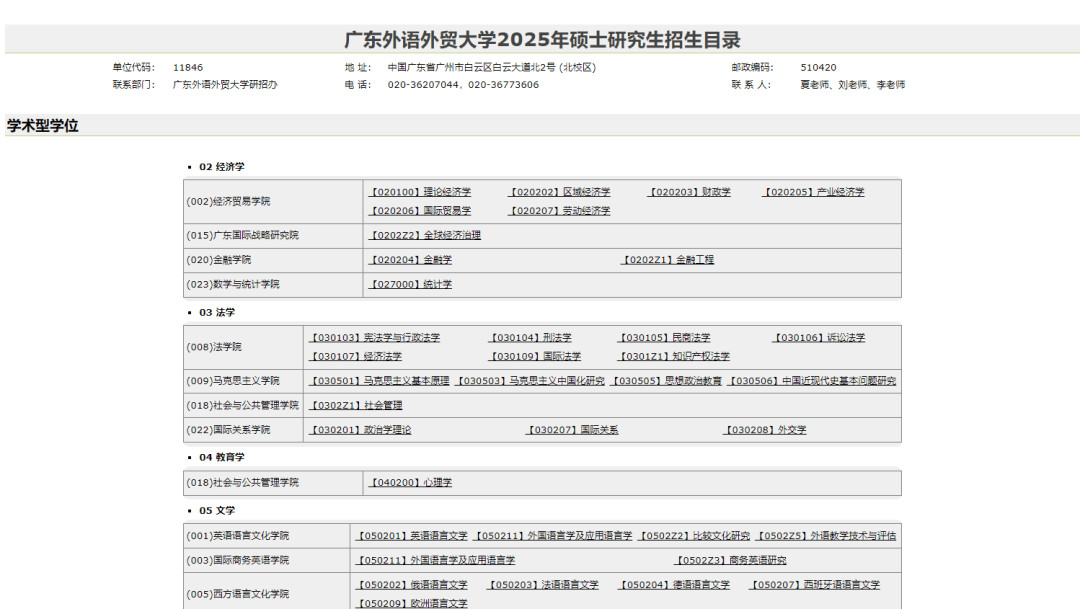The width and height of the screenshot is (1080, 609).
Task: Click 【050211】外国语言学及应用语言学 in the 英语语言文化学院 row
Action: (553, 536)
